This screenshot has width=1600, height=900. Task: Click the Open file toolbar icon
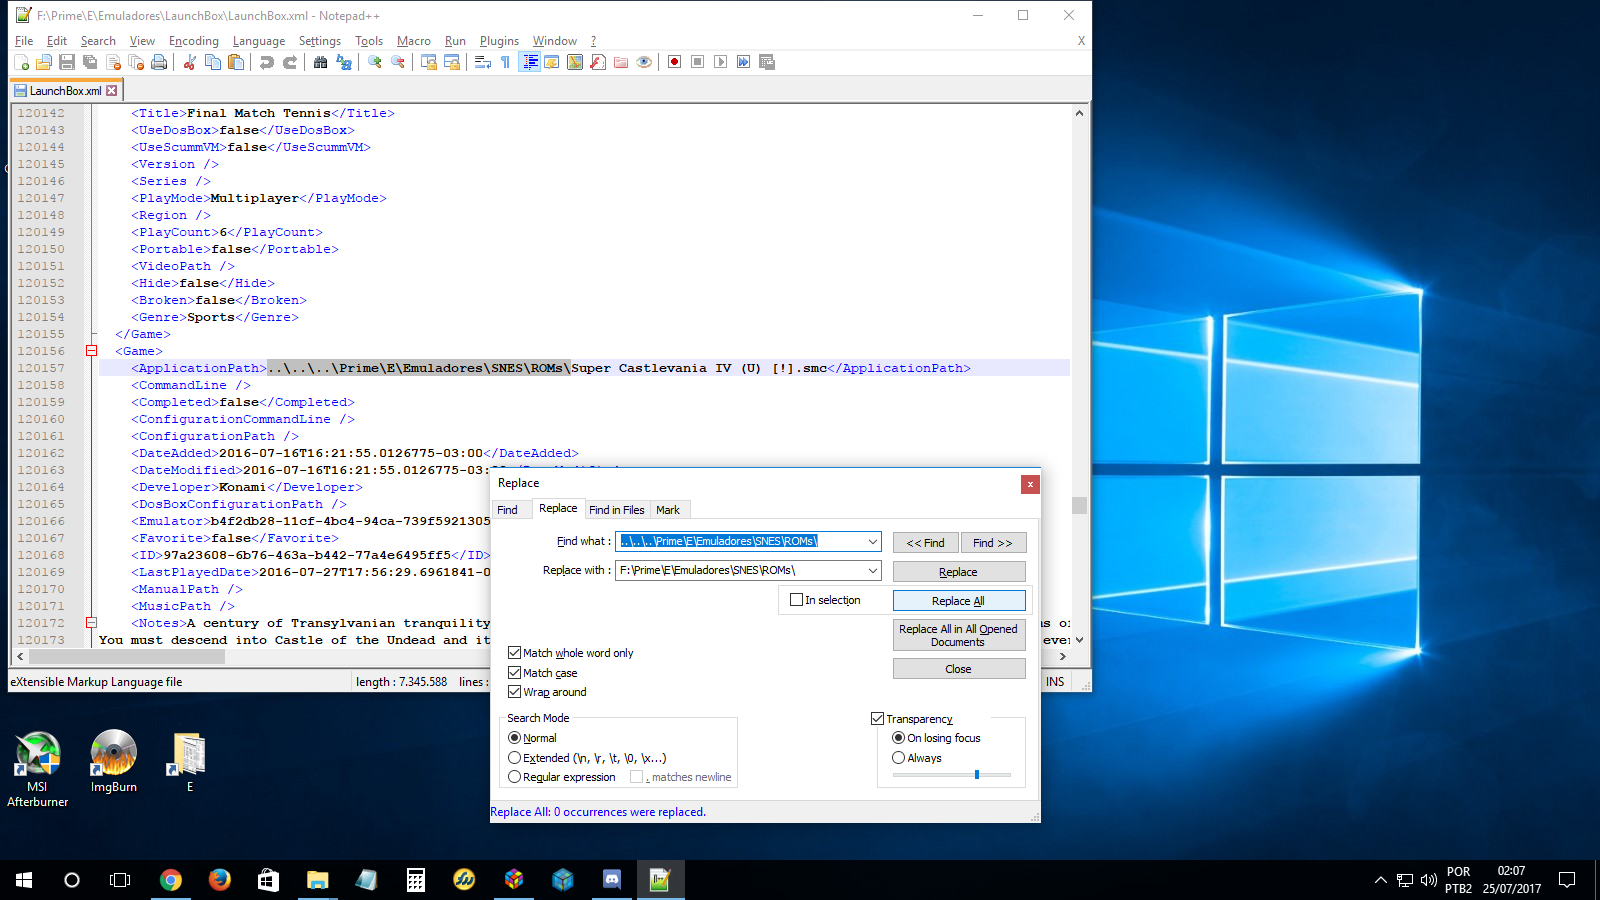(x=44, y=62)
